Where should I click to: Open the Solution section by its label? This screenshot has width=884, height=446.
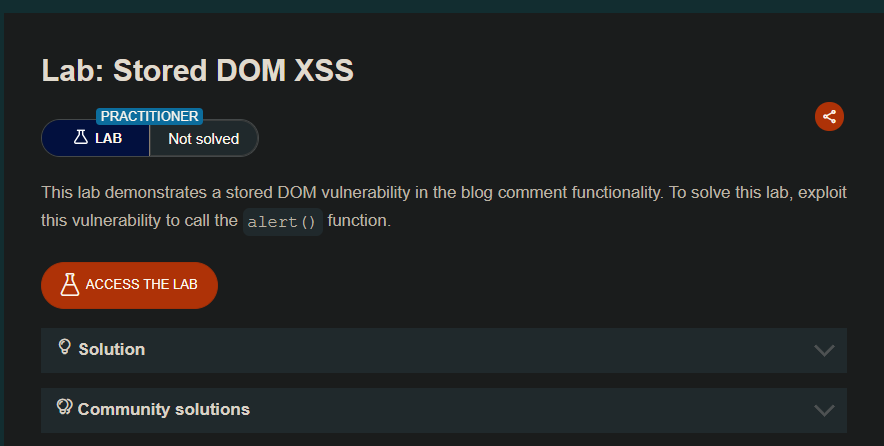click(111, 349)
